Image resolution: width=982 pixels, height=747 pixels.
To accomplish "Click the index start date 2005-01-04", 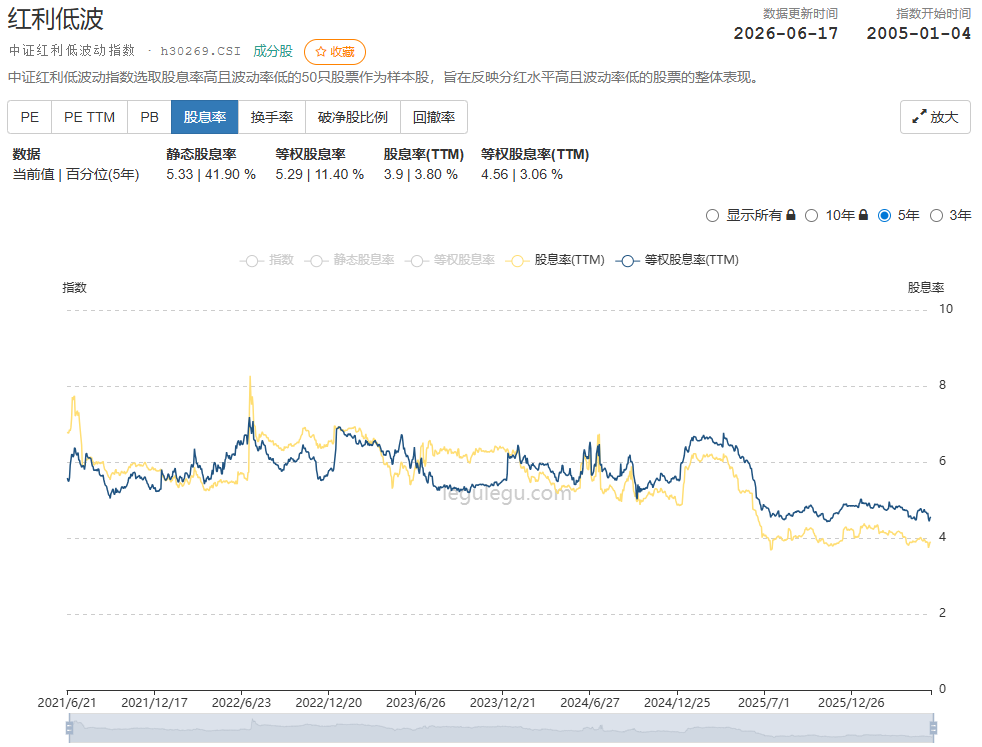I will click(919, 34).
